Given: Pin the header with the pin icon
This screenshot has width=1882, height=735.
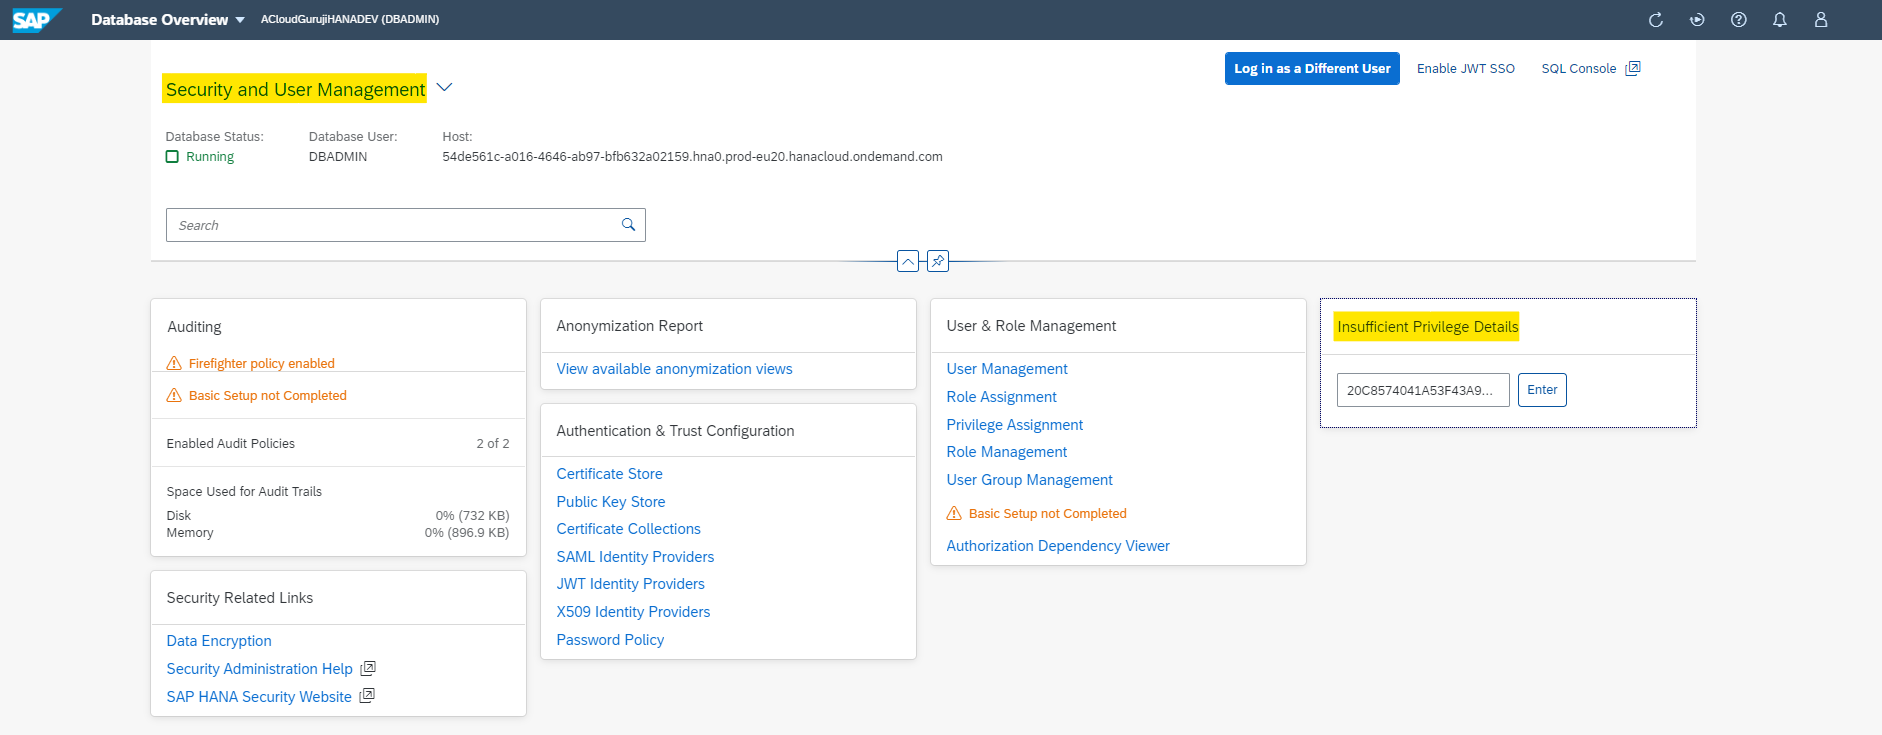Looking at the screenshot, I should 937,261.
